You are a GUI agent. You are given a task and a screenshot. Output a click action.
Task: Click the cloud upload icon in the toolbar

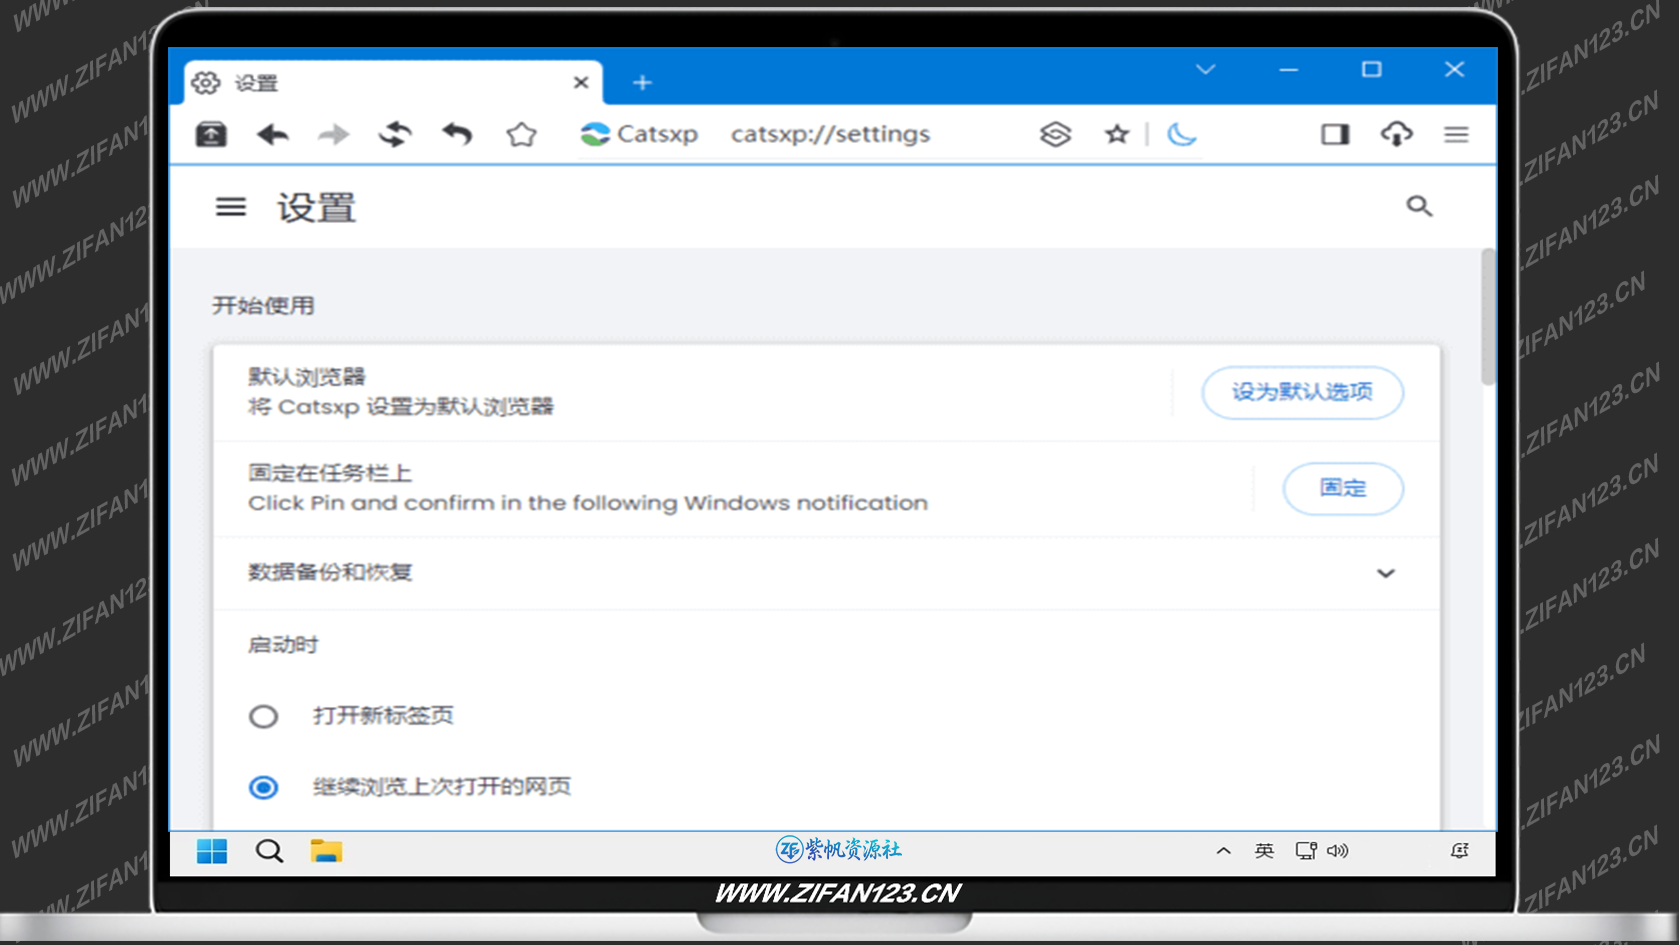click(x=1396, y=134)
